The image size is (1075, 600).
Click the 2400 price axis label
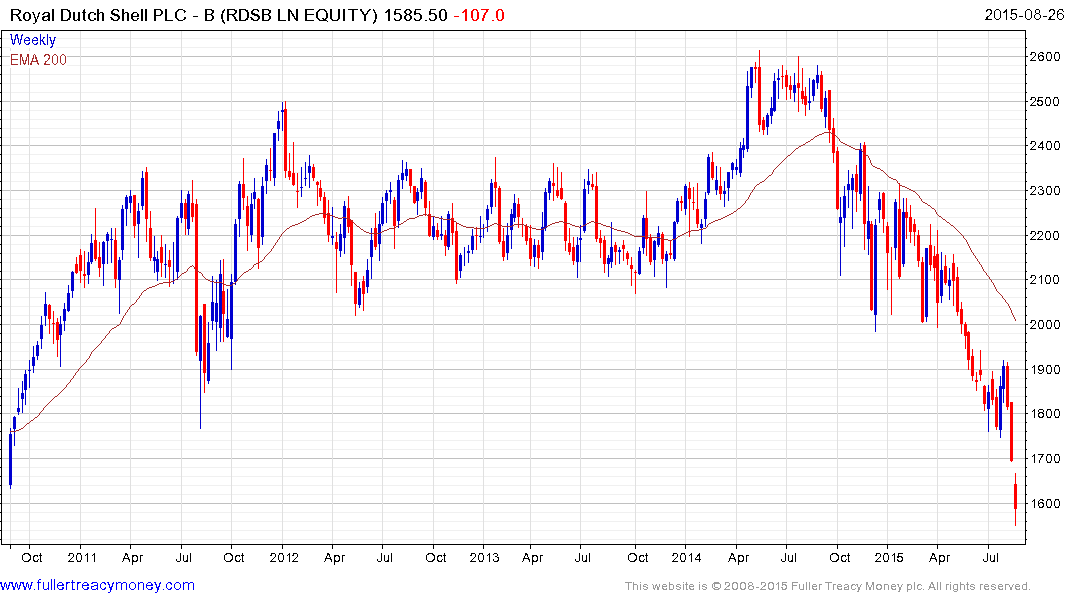tap(1045, 146)
